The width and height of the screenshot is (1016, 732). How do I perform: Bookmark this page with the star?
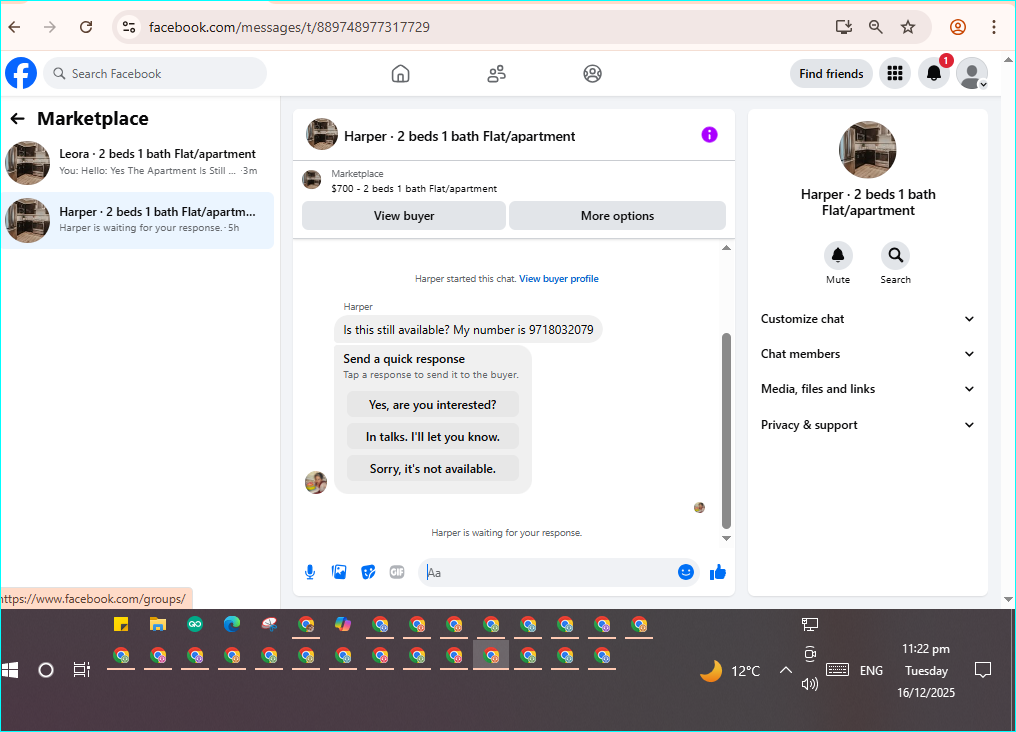point(908,27)
